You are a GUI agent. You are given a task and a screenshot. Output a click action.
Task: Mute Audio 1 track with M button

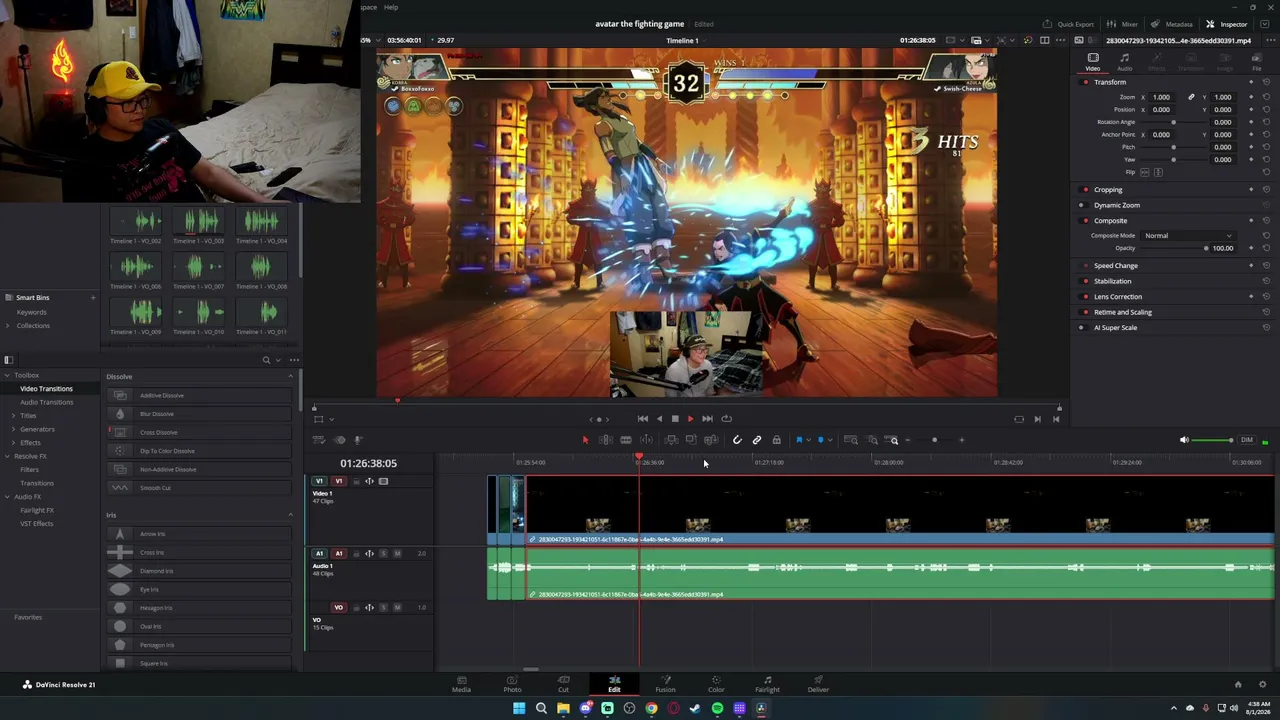(x=397, y=554)
